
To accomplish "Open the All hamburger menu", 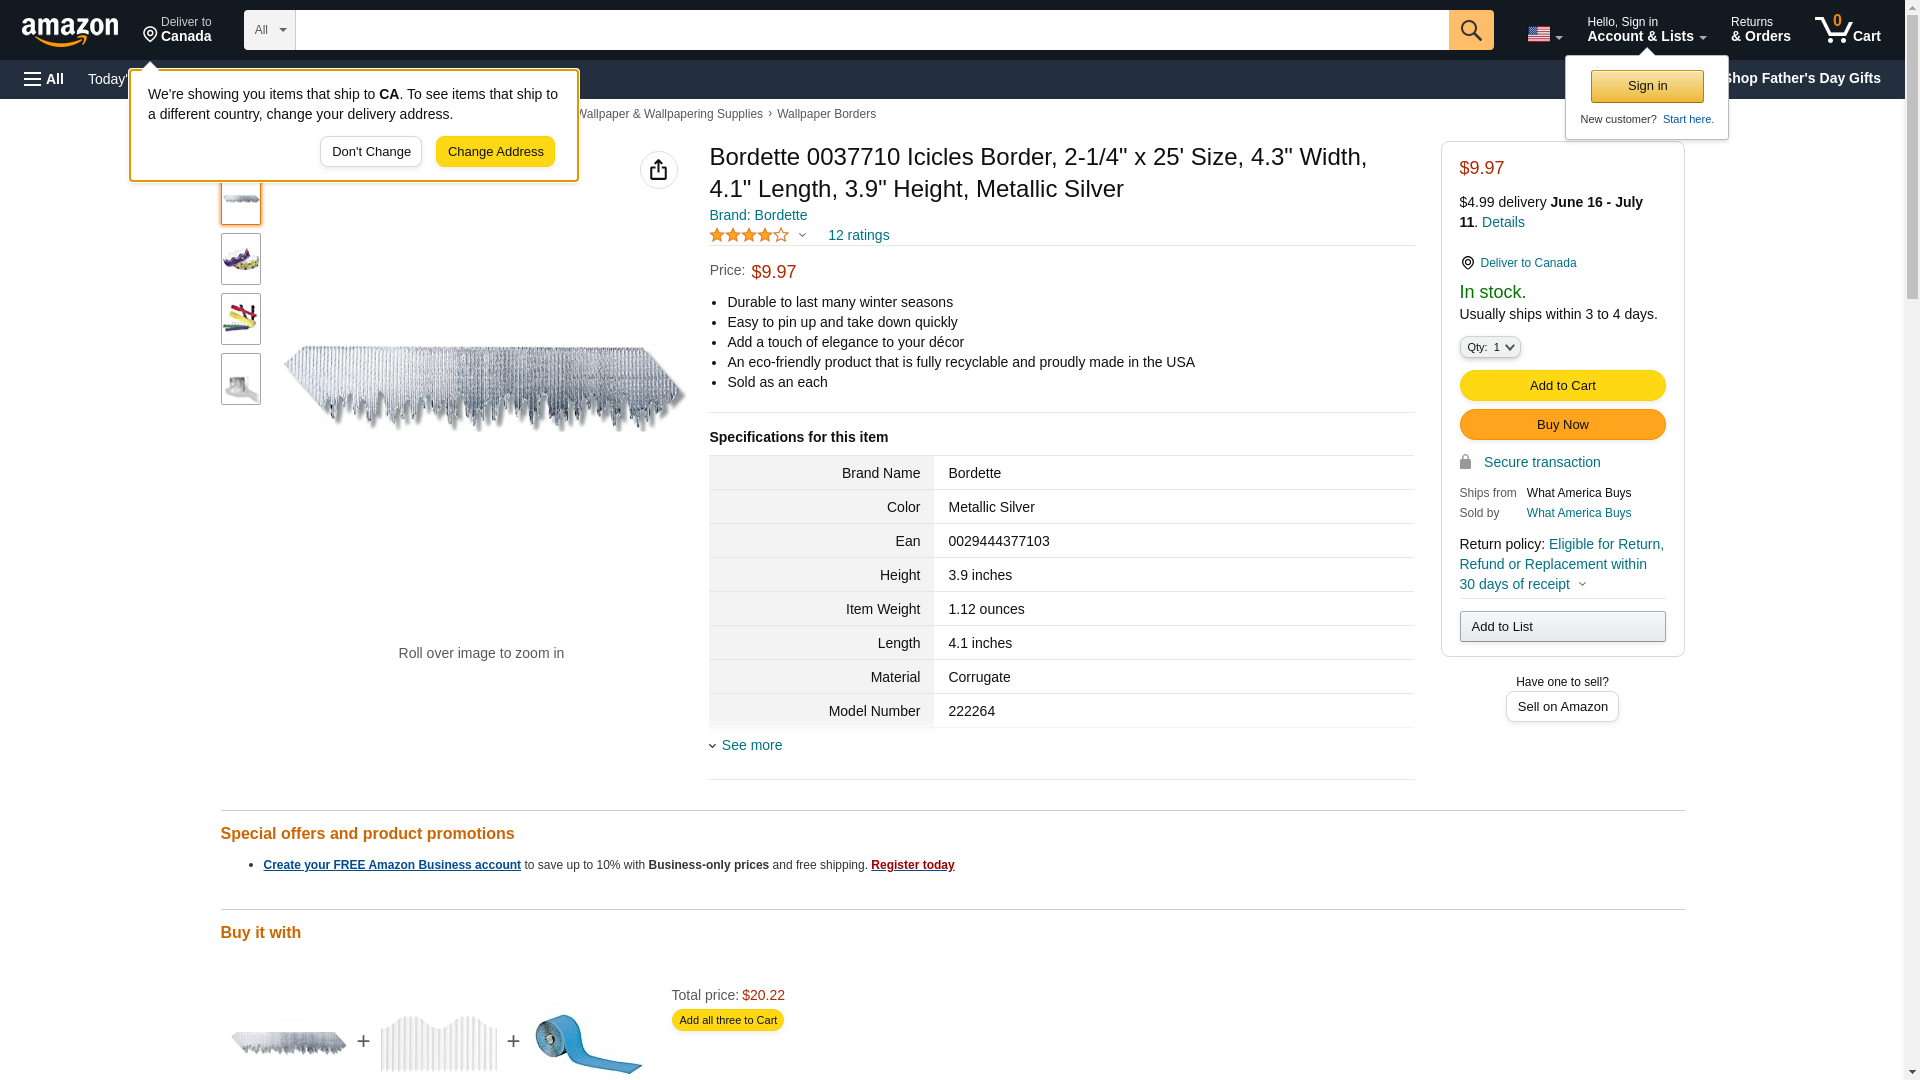I will (44, 79).
